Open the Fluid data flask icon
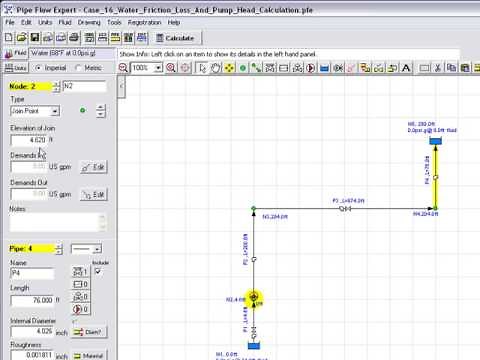This screenshot has width=480, height=360. coord(8,54)
